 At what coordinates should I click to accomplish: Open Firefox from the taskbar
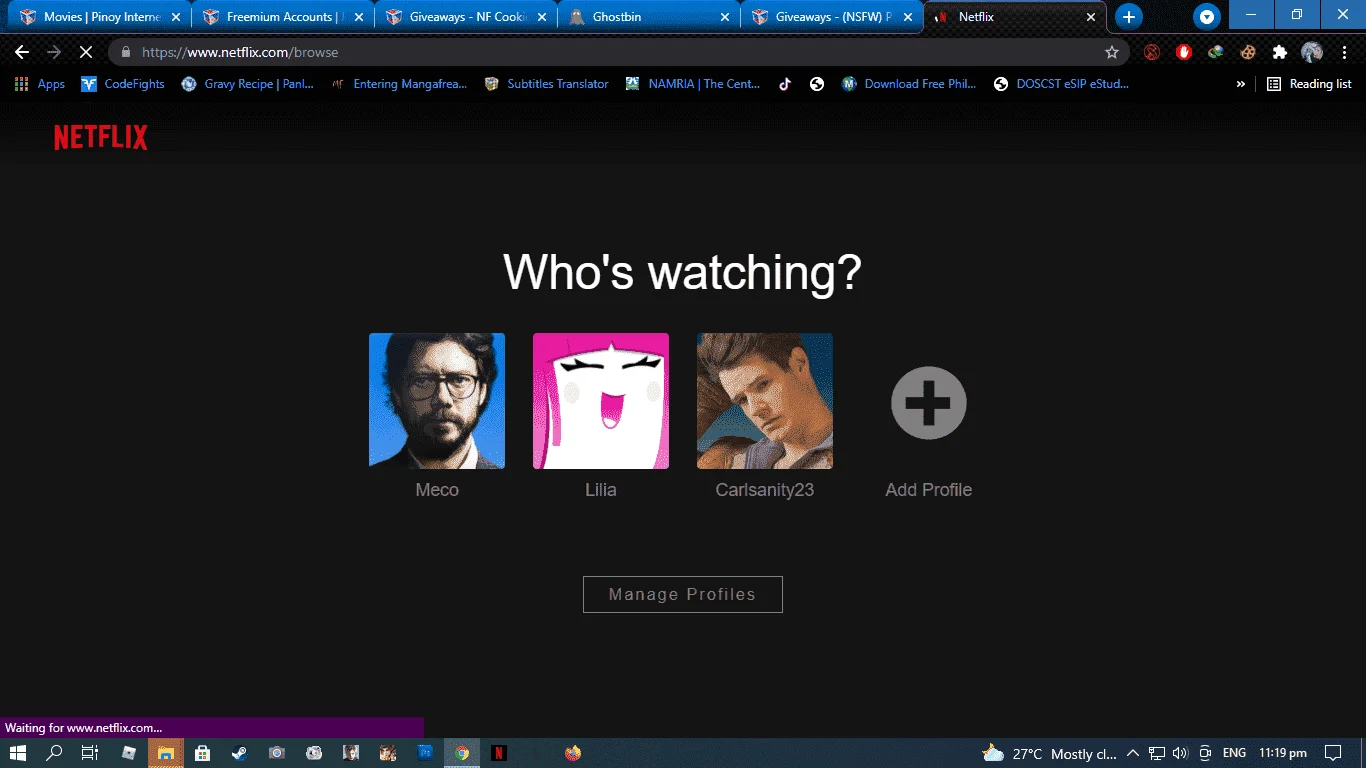573,753
